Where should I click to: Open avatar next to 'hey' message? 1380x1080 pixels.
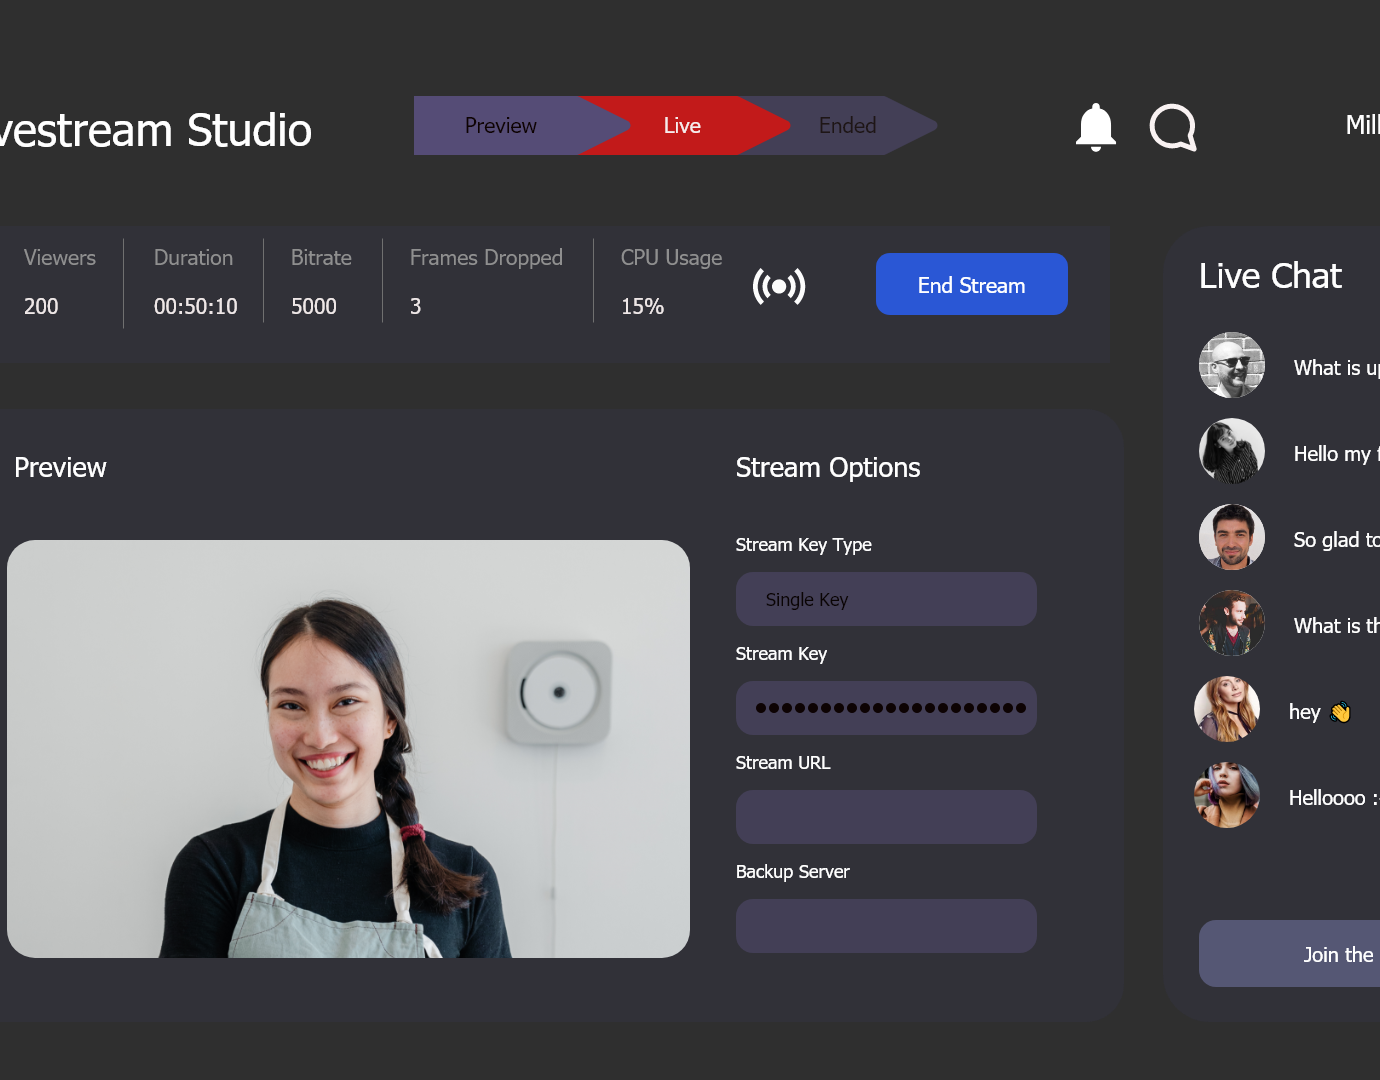(1227, 709)
